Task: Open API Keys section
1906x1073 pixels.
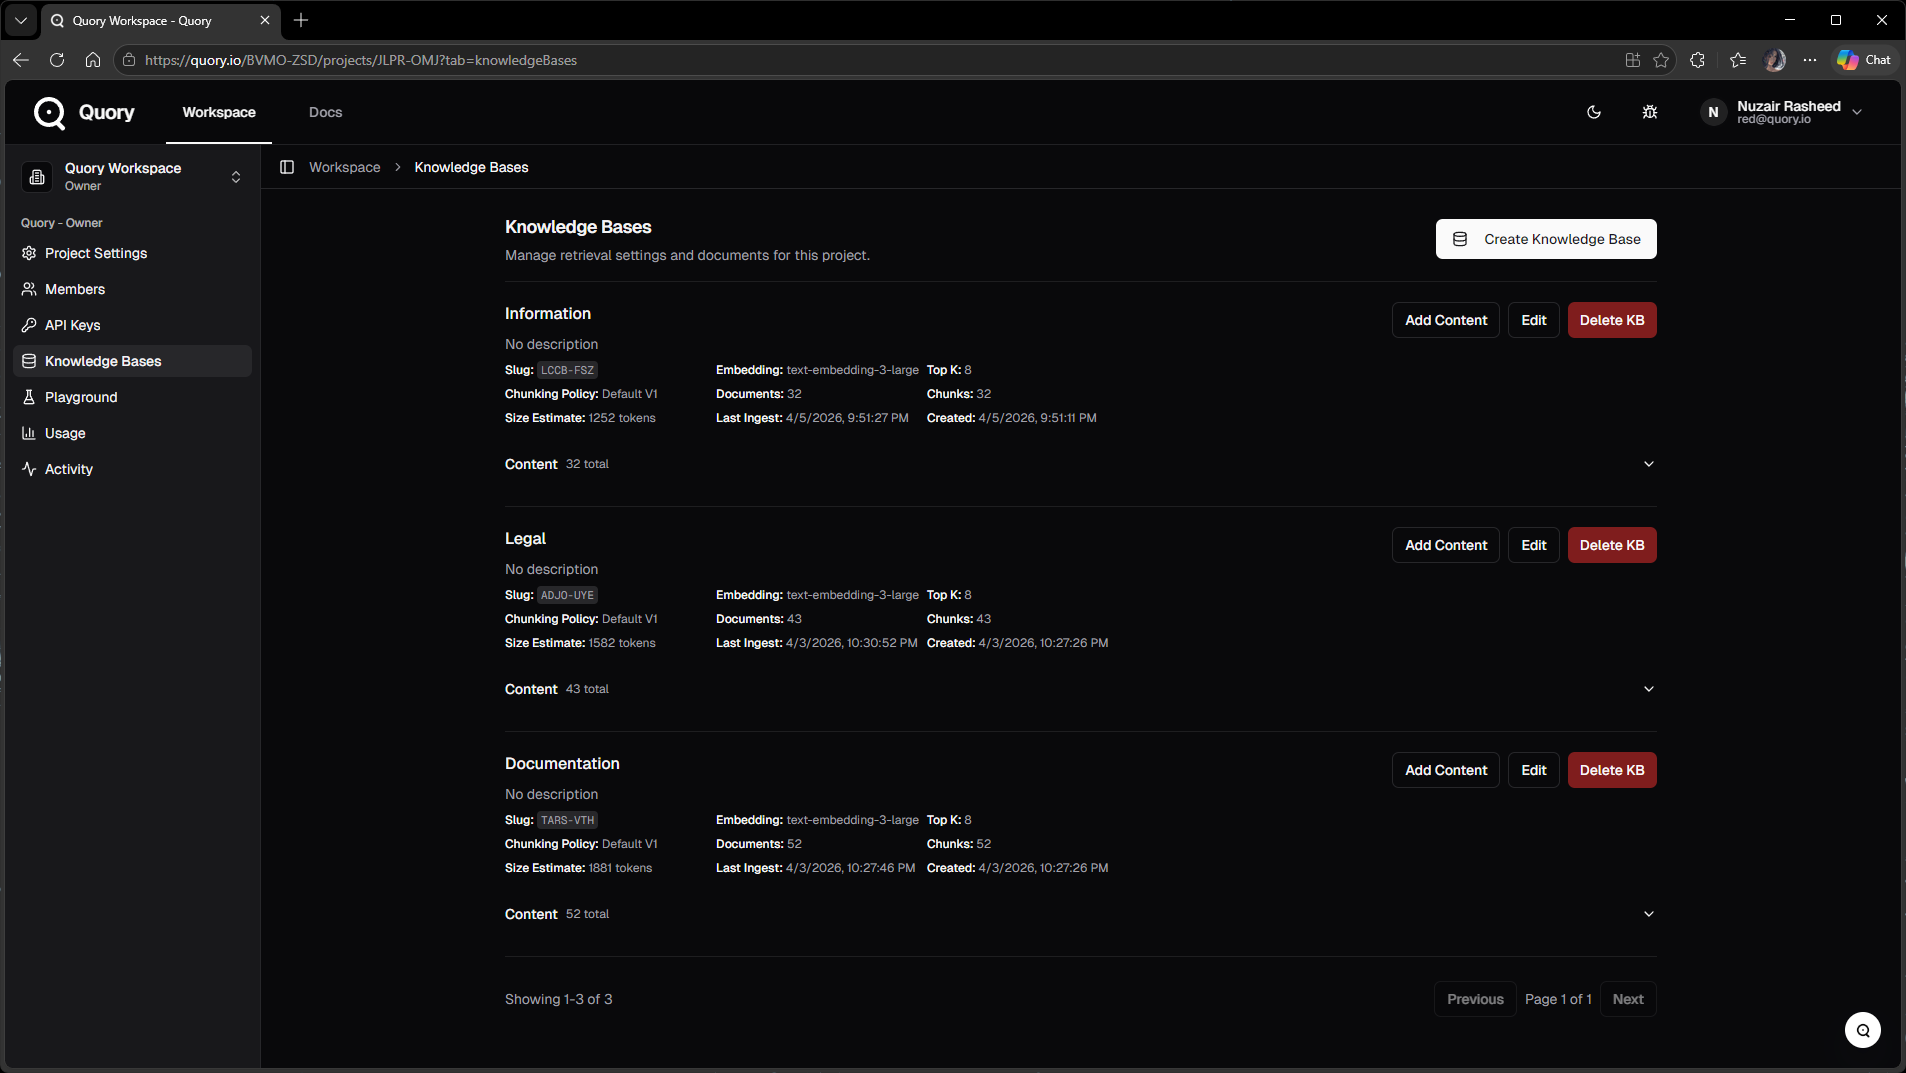Action: click(x=132, y=325)
